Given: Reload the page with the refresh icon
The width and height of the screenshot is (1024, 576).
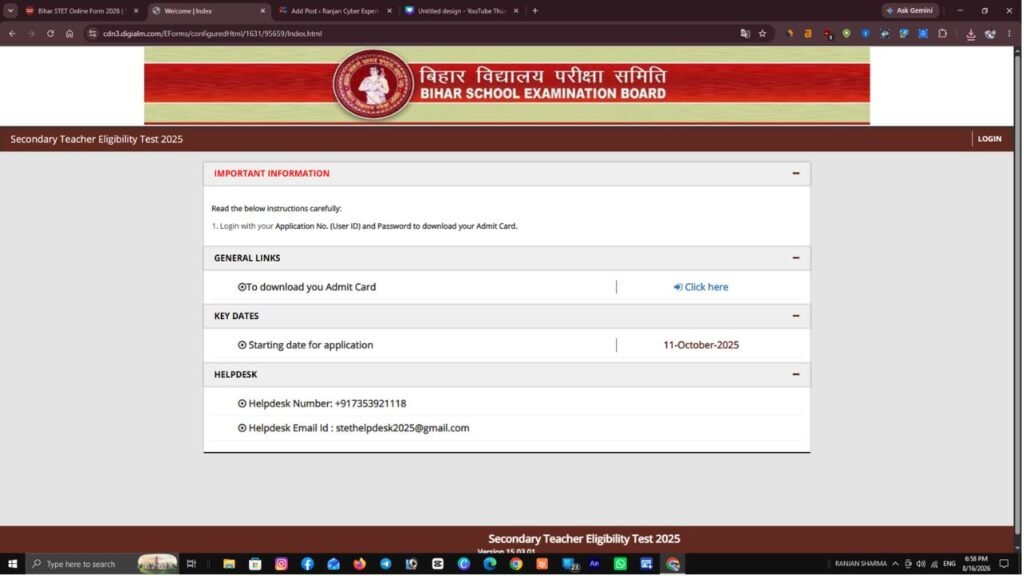Looking at the screenshot, I should 50,33.
